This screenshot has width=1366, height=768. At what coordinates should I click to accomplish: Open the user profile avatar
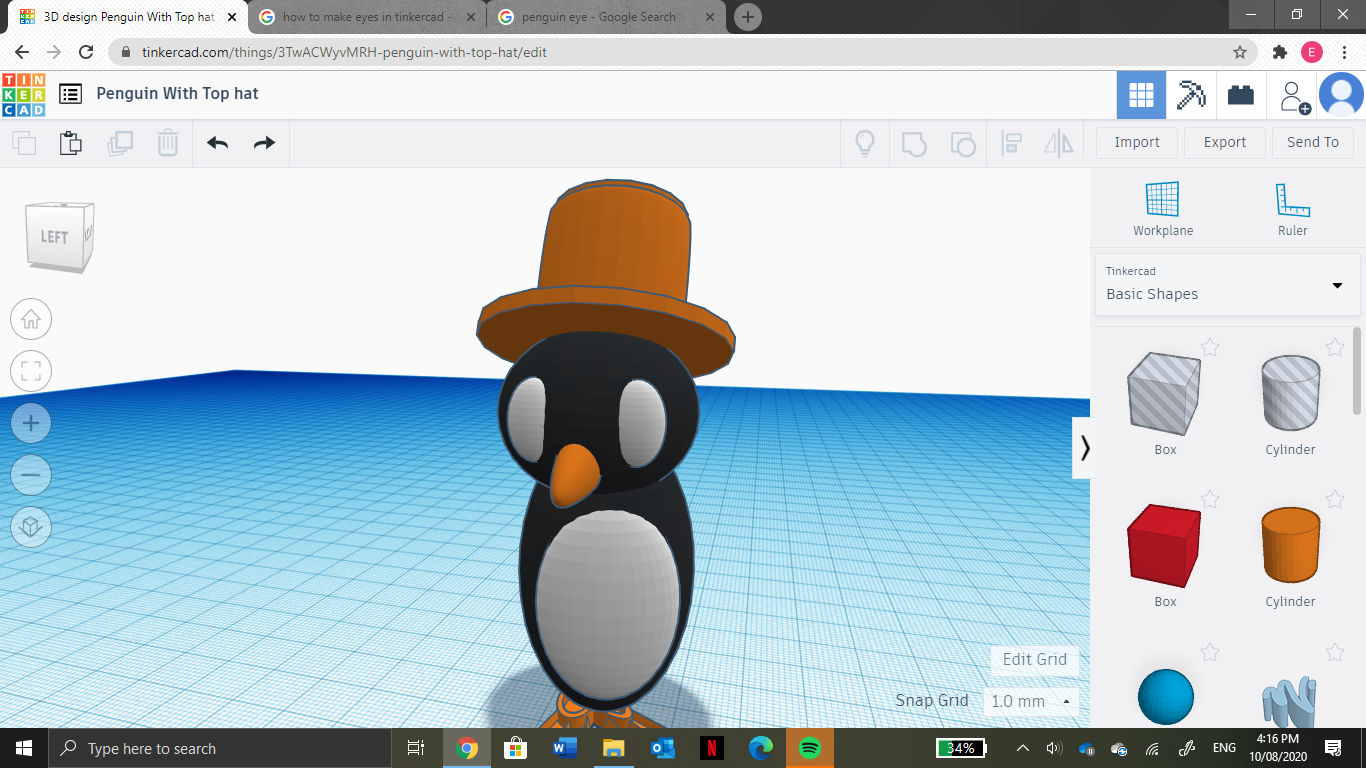tap(1341, 95)
